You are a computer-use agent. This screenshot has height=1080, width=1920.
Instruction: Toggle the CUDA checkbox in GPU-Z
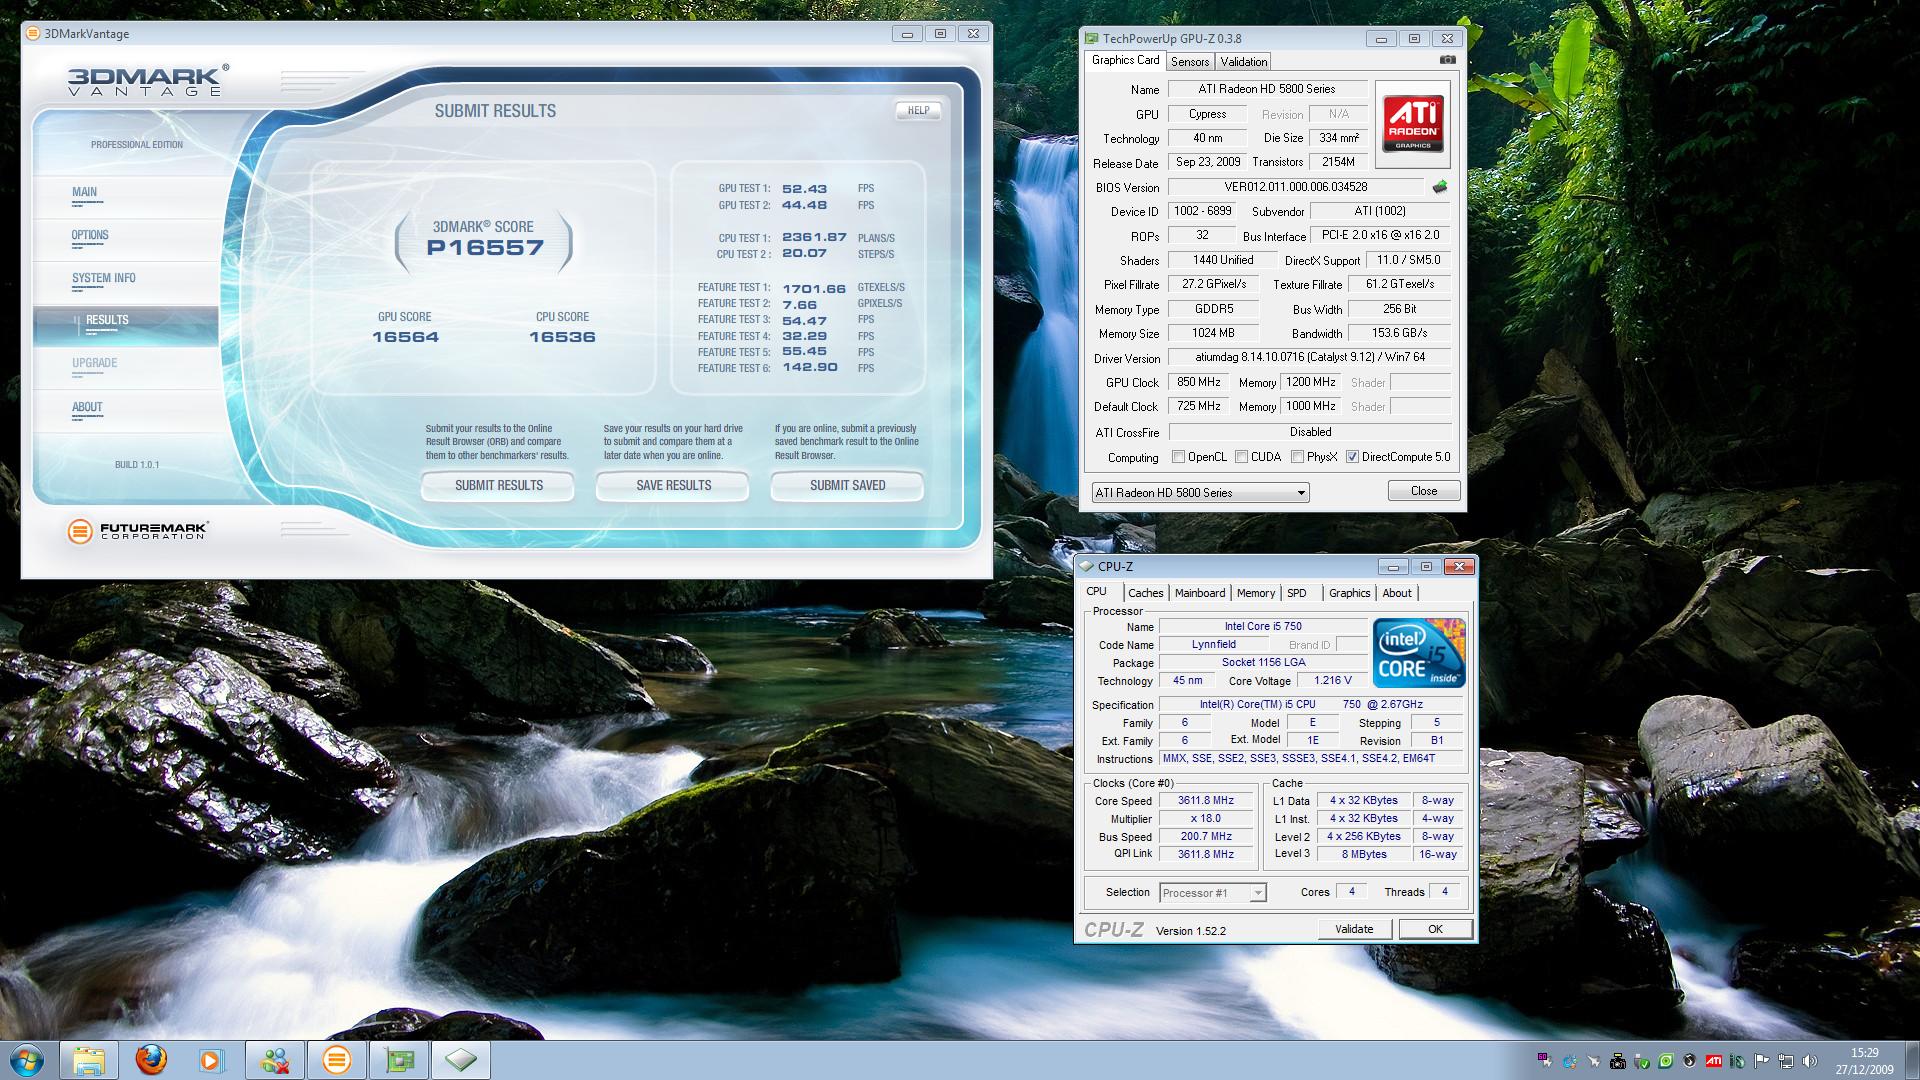1241,457
